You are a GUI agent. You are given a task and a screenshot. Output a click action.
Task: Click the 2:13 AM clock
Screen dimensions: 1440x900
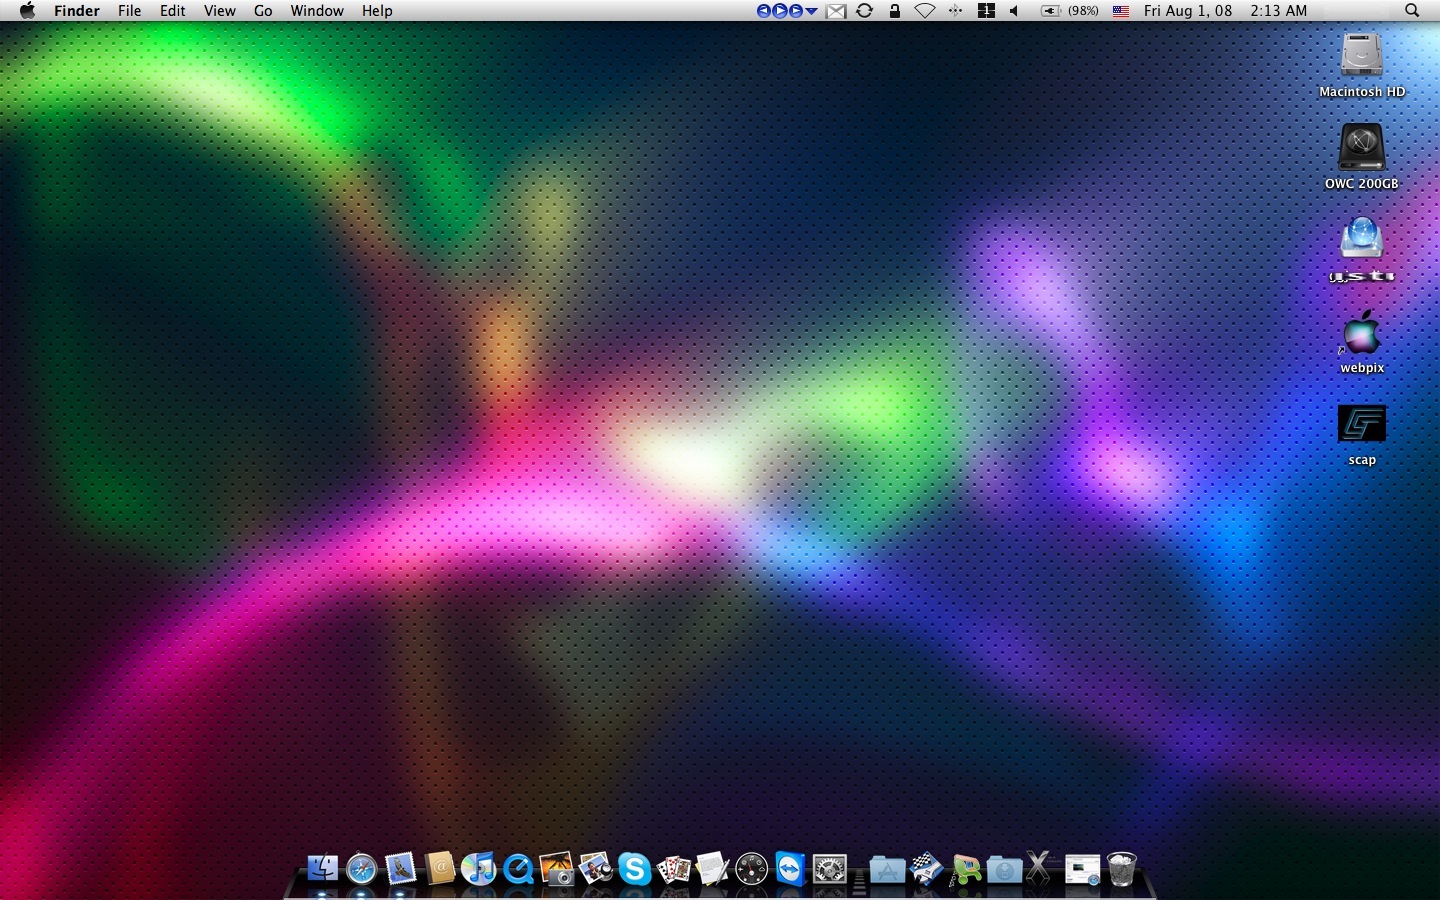1278,11
